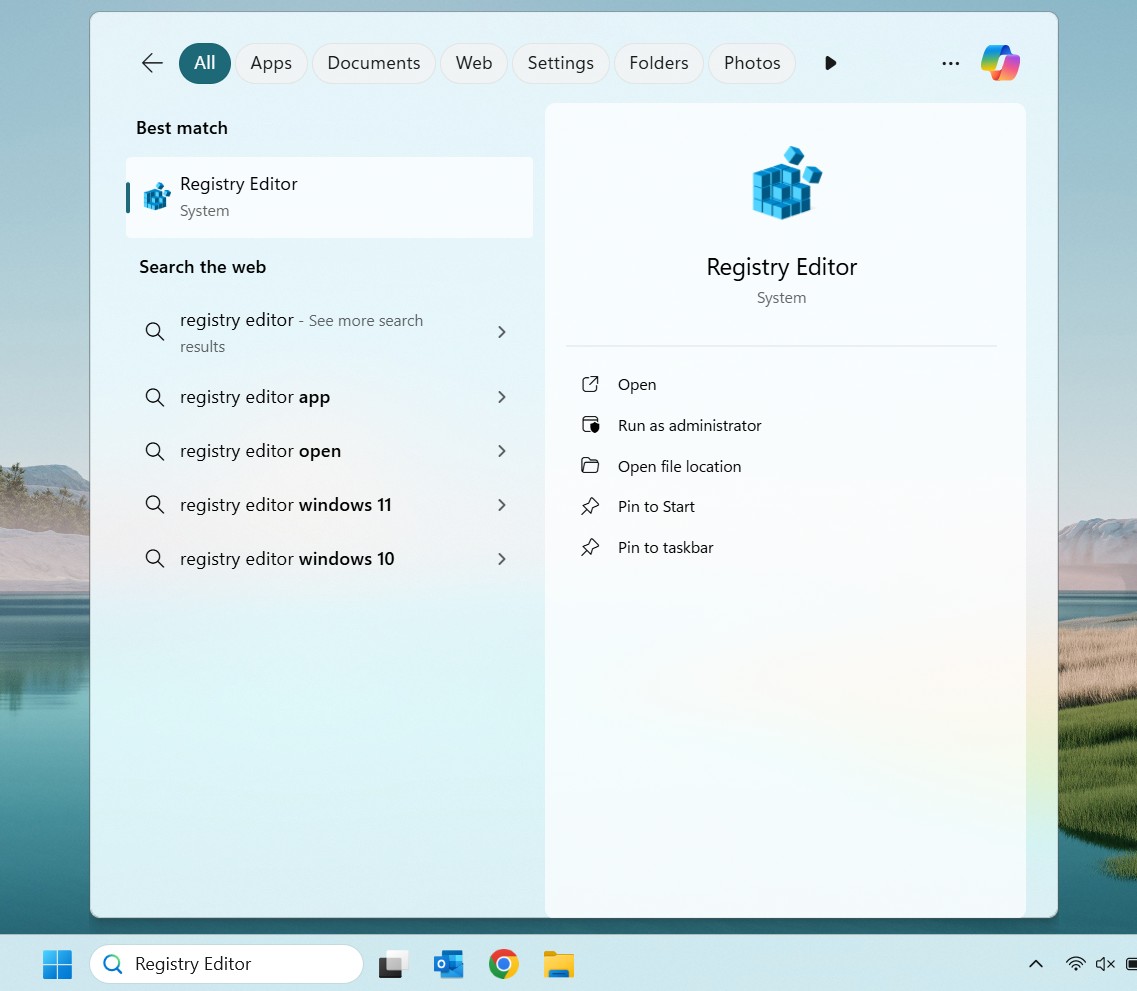The width and height of the screenshot is (1137, 991).
Task: Click the magnifier icon beside 'registry editor open'
Action: pyautogui.click(x=154, y=451)
